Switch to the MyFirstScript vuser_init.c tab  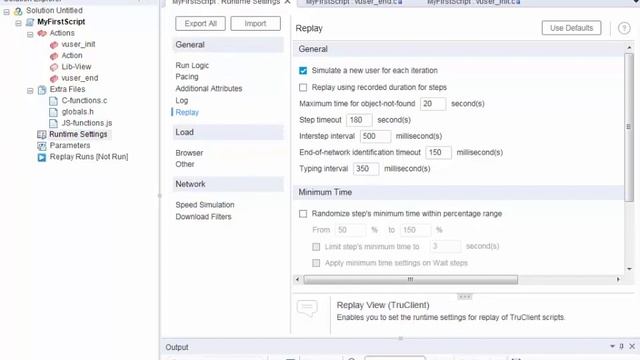pyautogui.click(x=473, y=2)
